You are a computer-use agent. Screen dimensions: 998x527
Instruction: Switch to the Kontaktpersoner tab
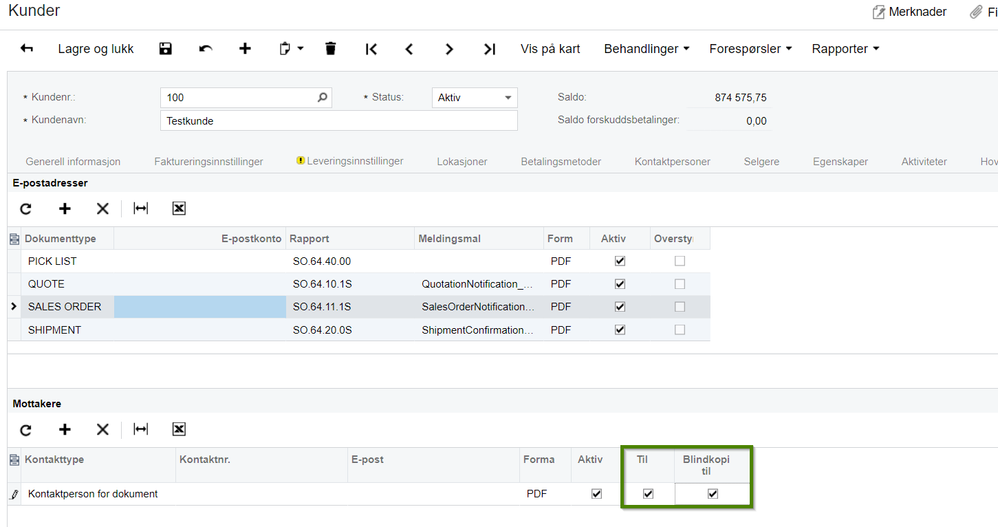click(x=672, y=162)
